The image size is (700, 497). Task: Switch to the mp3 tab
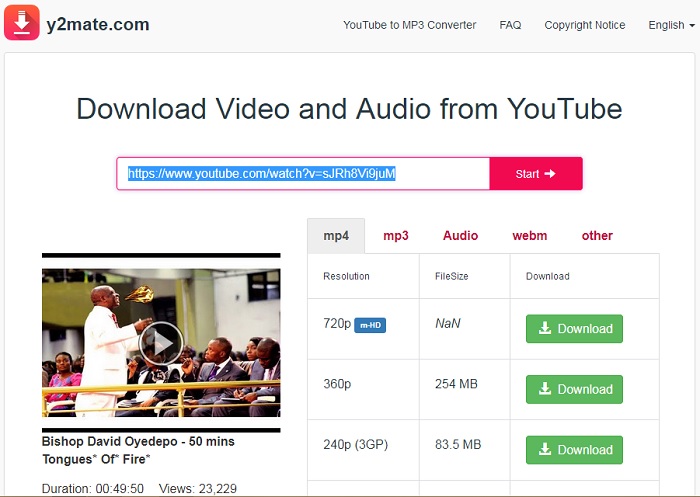[396, 236]
